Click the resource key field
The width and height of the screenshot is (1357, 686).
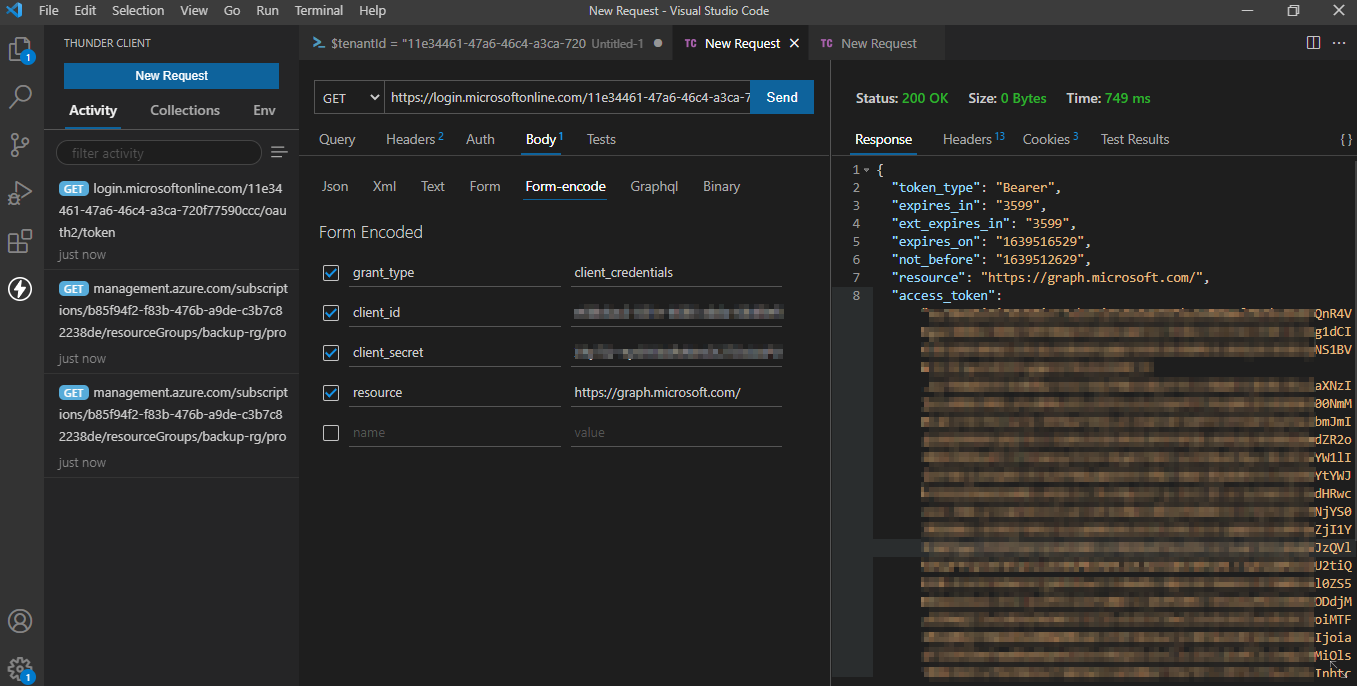point(455,392)
